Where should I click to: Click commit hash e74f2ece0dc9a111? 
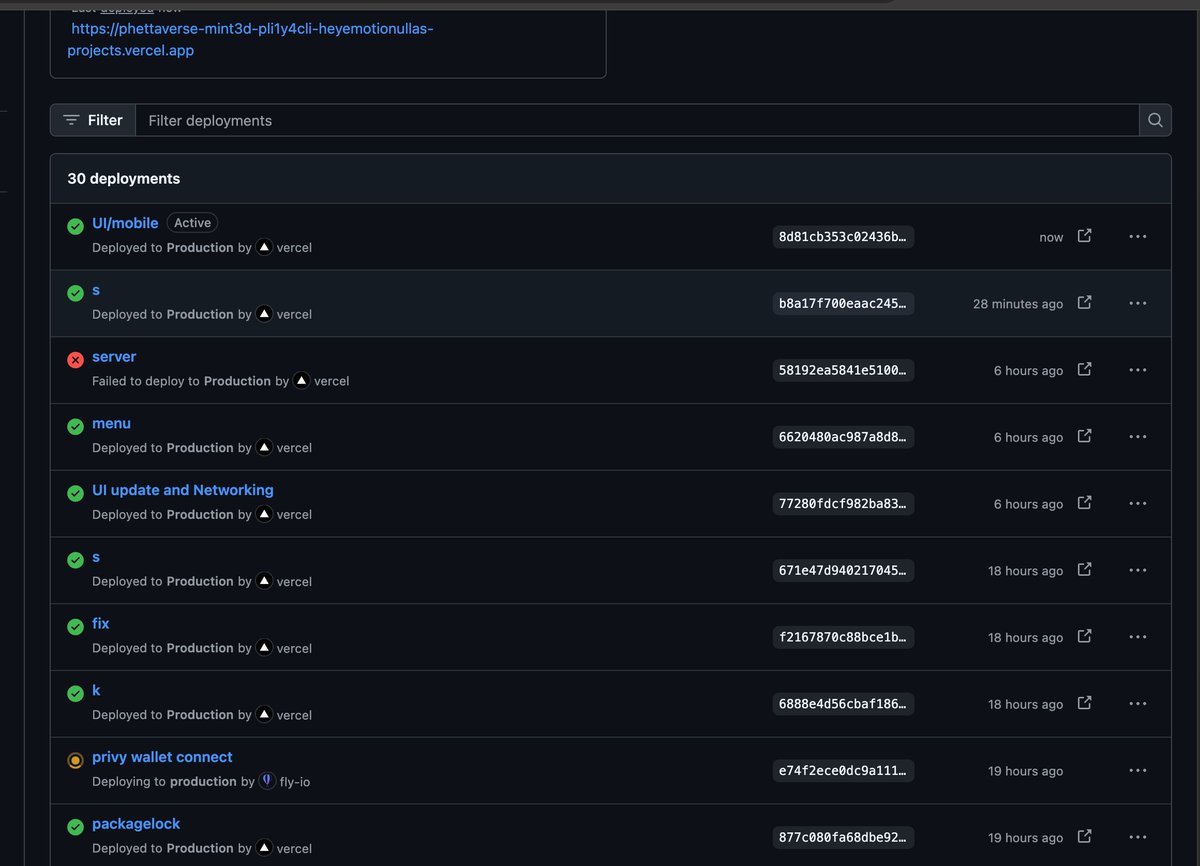click(x=843, y=771)
